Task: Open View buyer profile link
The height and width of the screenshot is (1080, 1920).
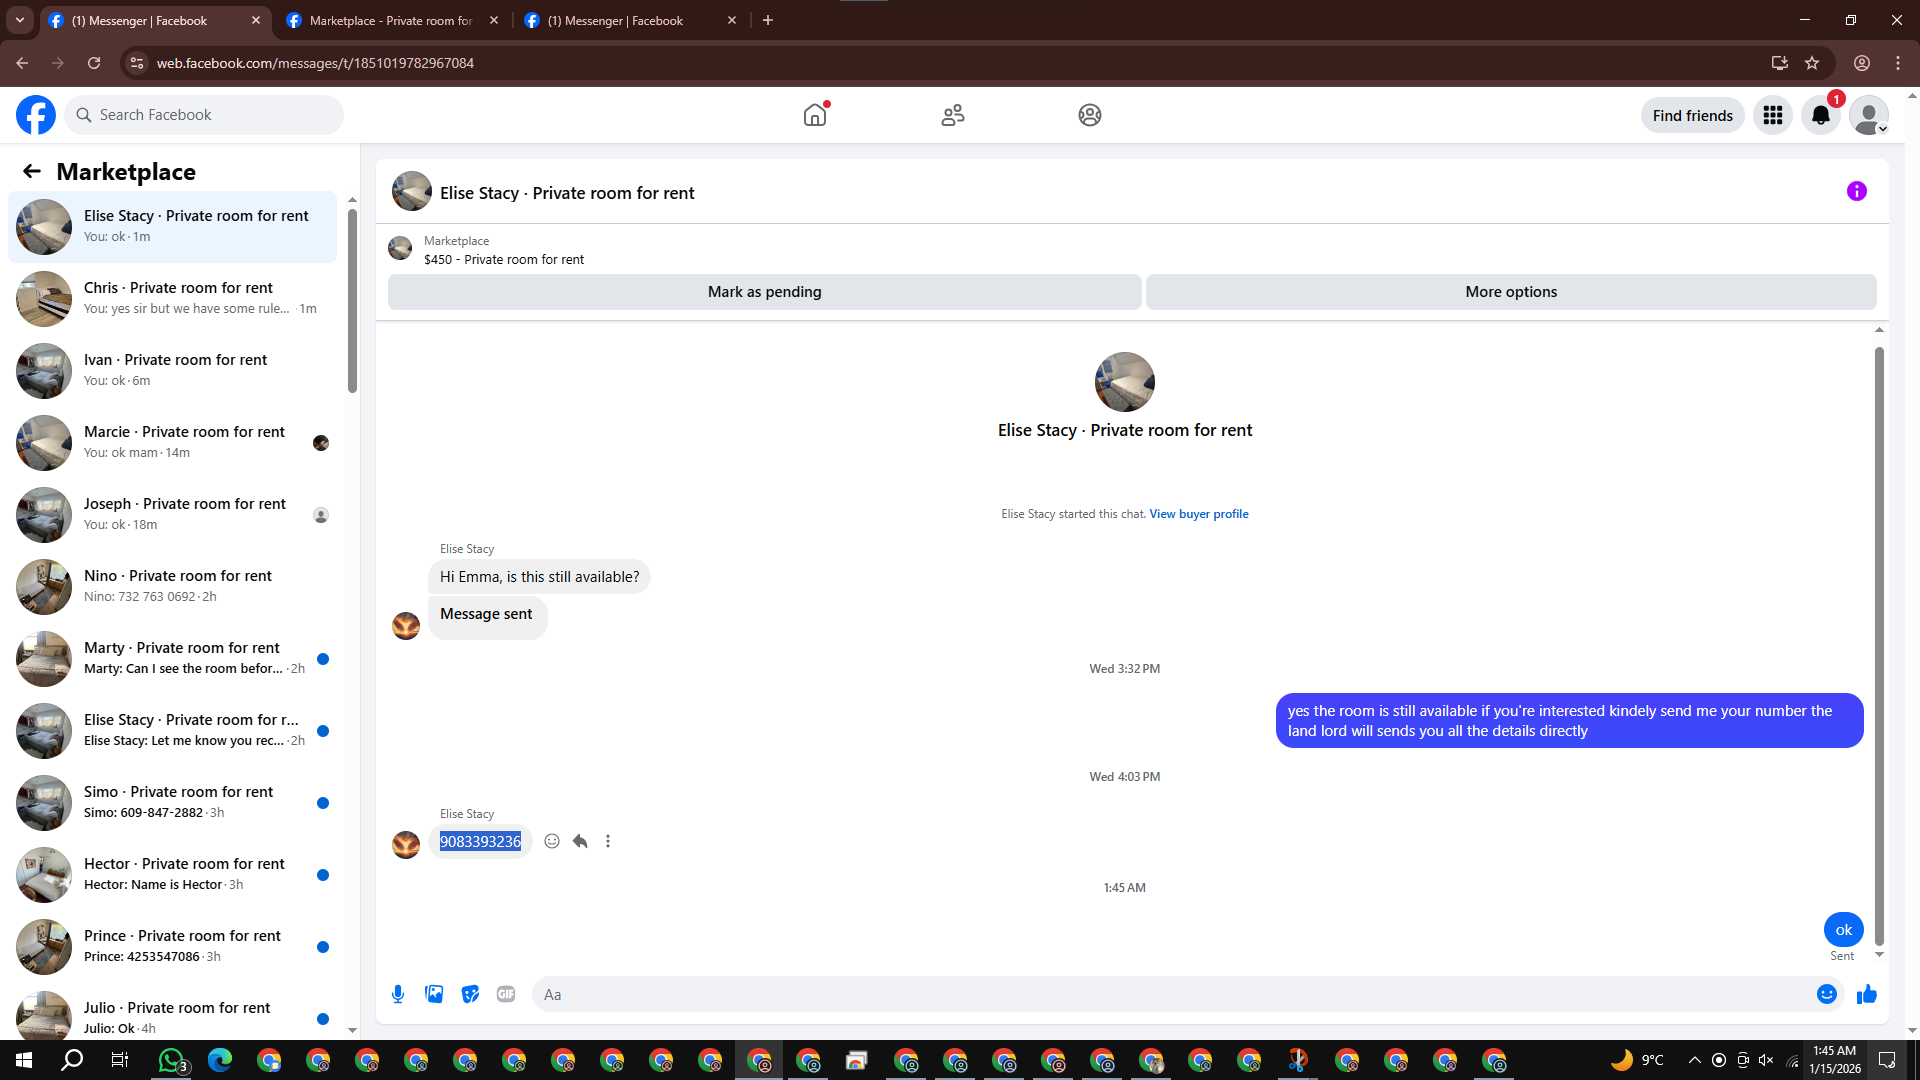Action: click(1198, 514)
